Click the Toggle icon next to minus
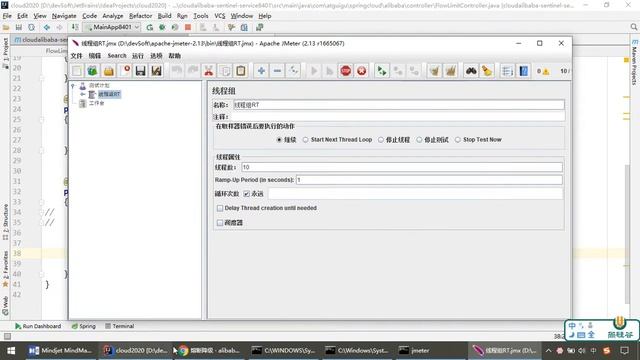640x360 pixels. point(293,71)
